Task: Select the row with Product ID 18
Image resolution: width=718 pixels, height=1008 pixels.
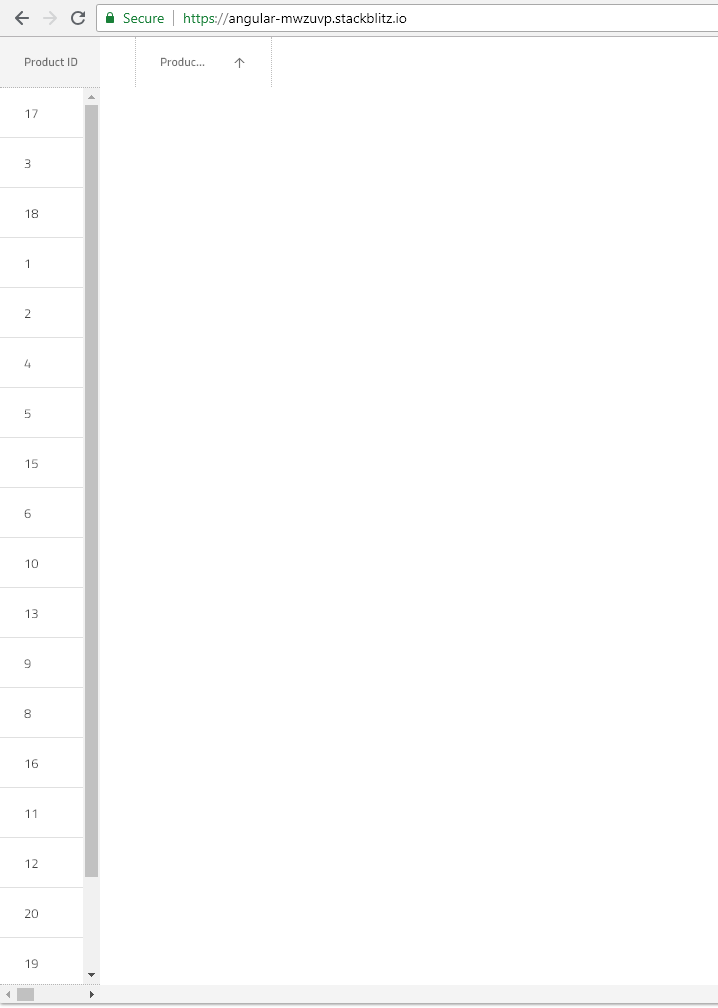Action: point(42,213)
